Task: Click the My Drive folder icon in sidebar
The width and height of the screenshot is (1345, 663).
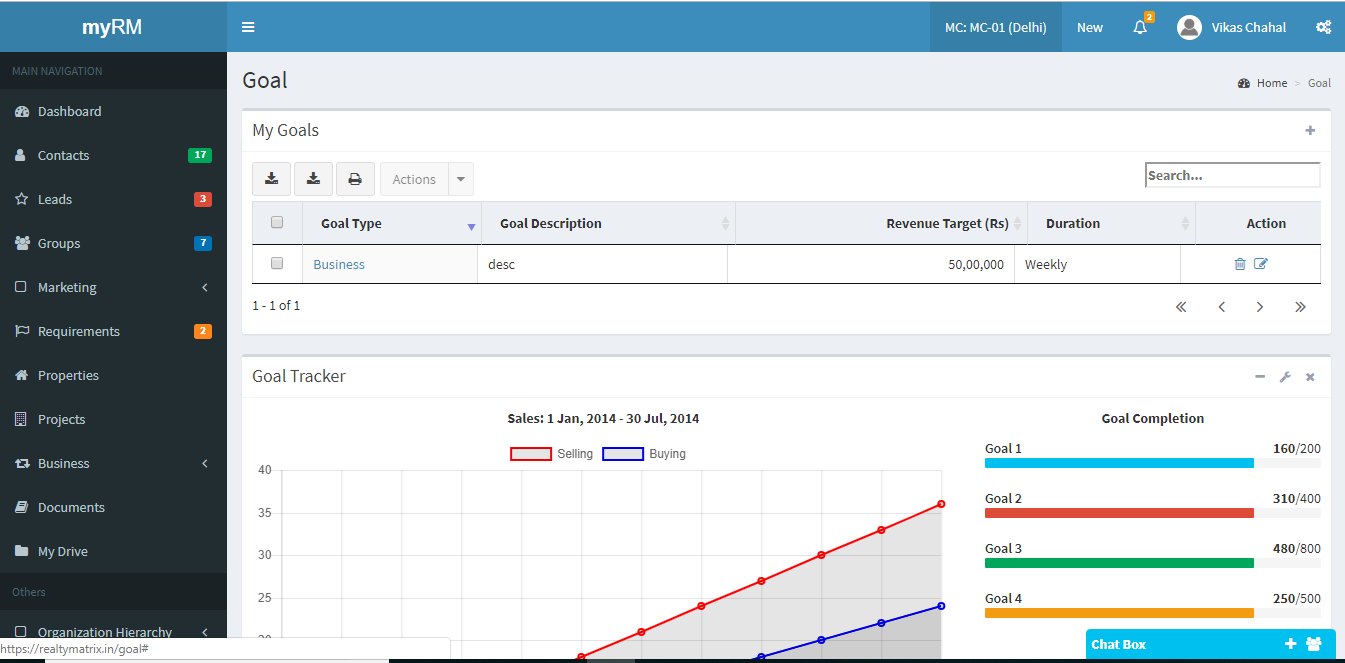Action: pos(21,551)
